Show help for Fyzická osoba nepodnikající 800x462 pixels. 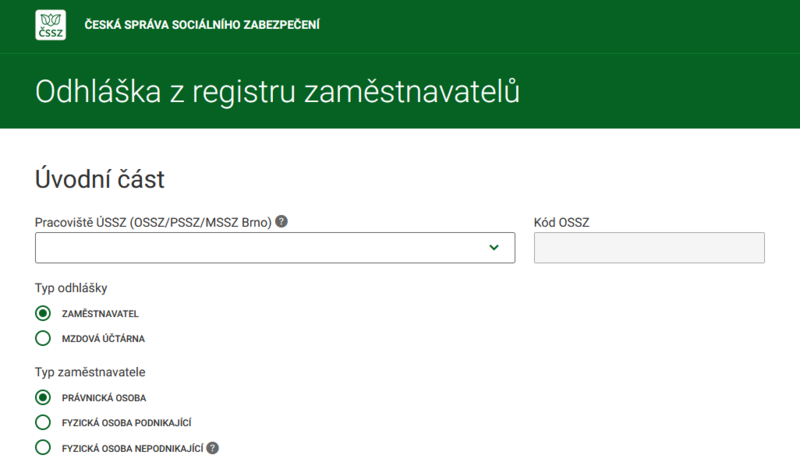pyautogui.click(x=213, y=448)
